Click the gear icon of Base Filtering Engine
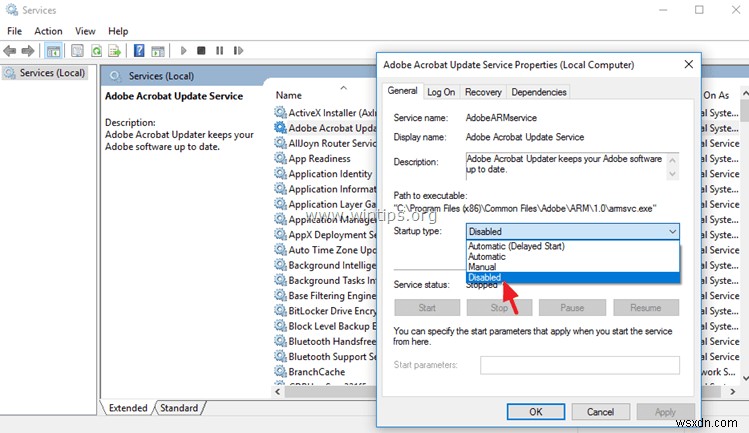Viewport: 749px width, 433px height. pos(280,295)
